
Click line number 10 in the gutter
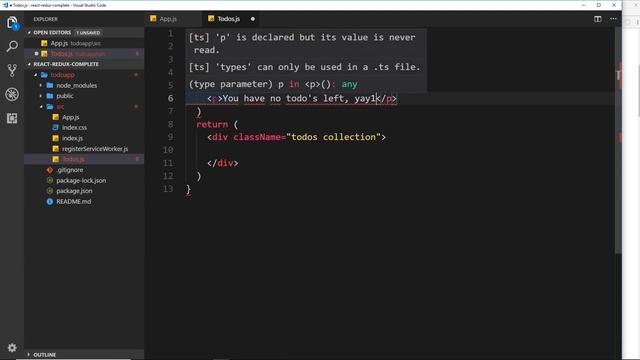(168, 150)
